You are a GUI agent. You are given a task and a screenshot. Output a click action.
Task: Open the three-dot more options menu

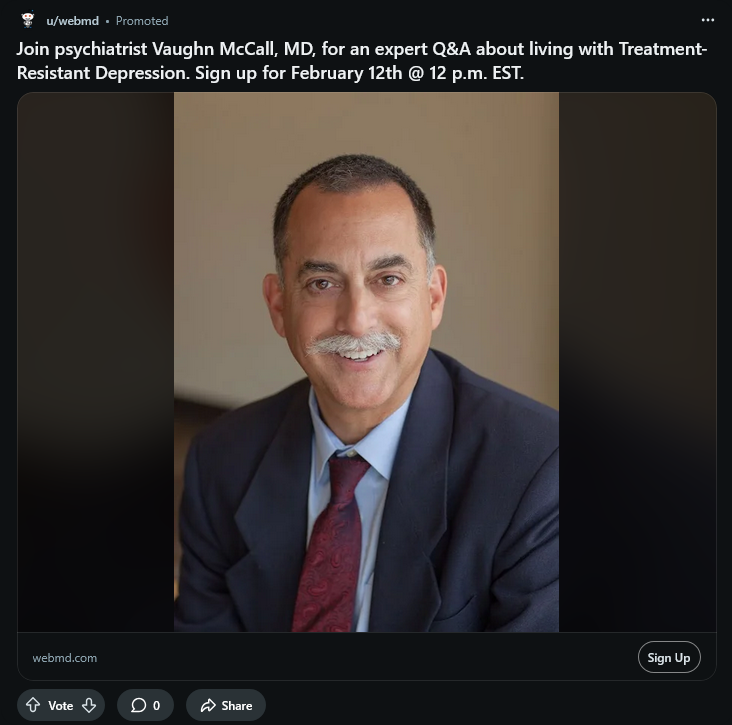click(708, 20)
